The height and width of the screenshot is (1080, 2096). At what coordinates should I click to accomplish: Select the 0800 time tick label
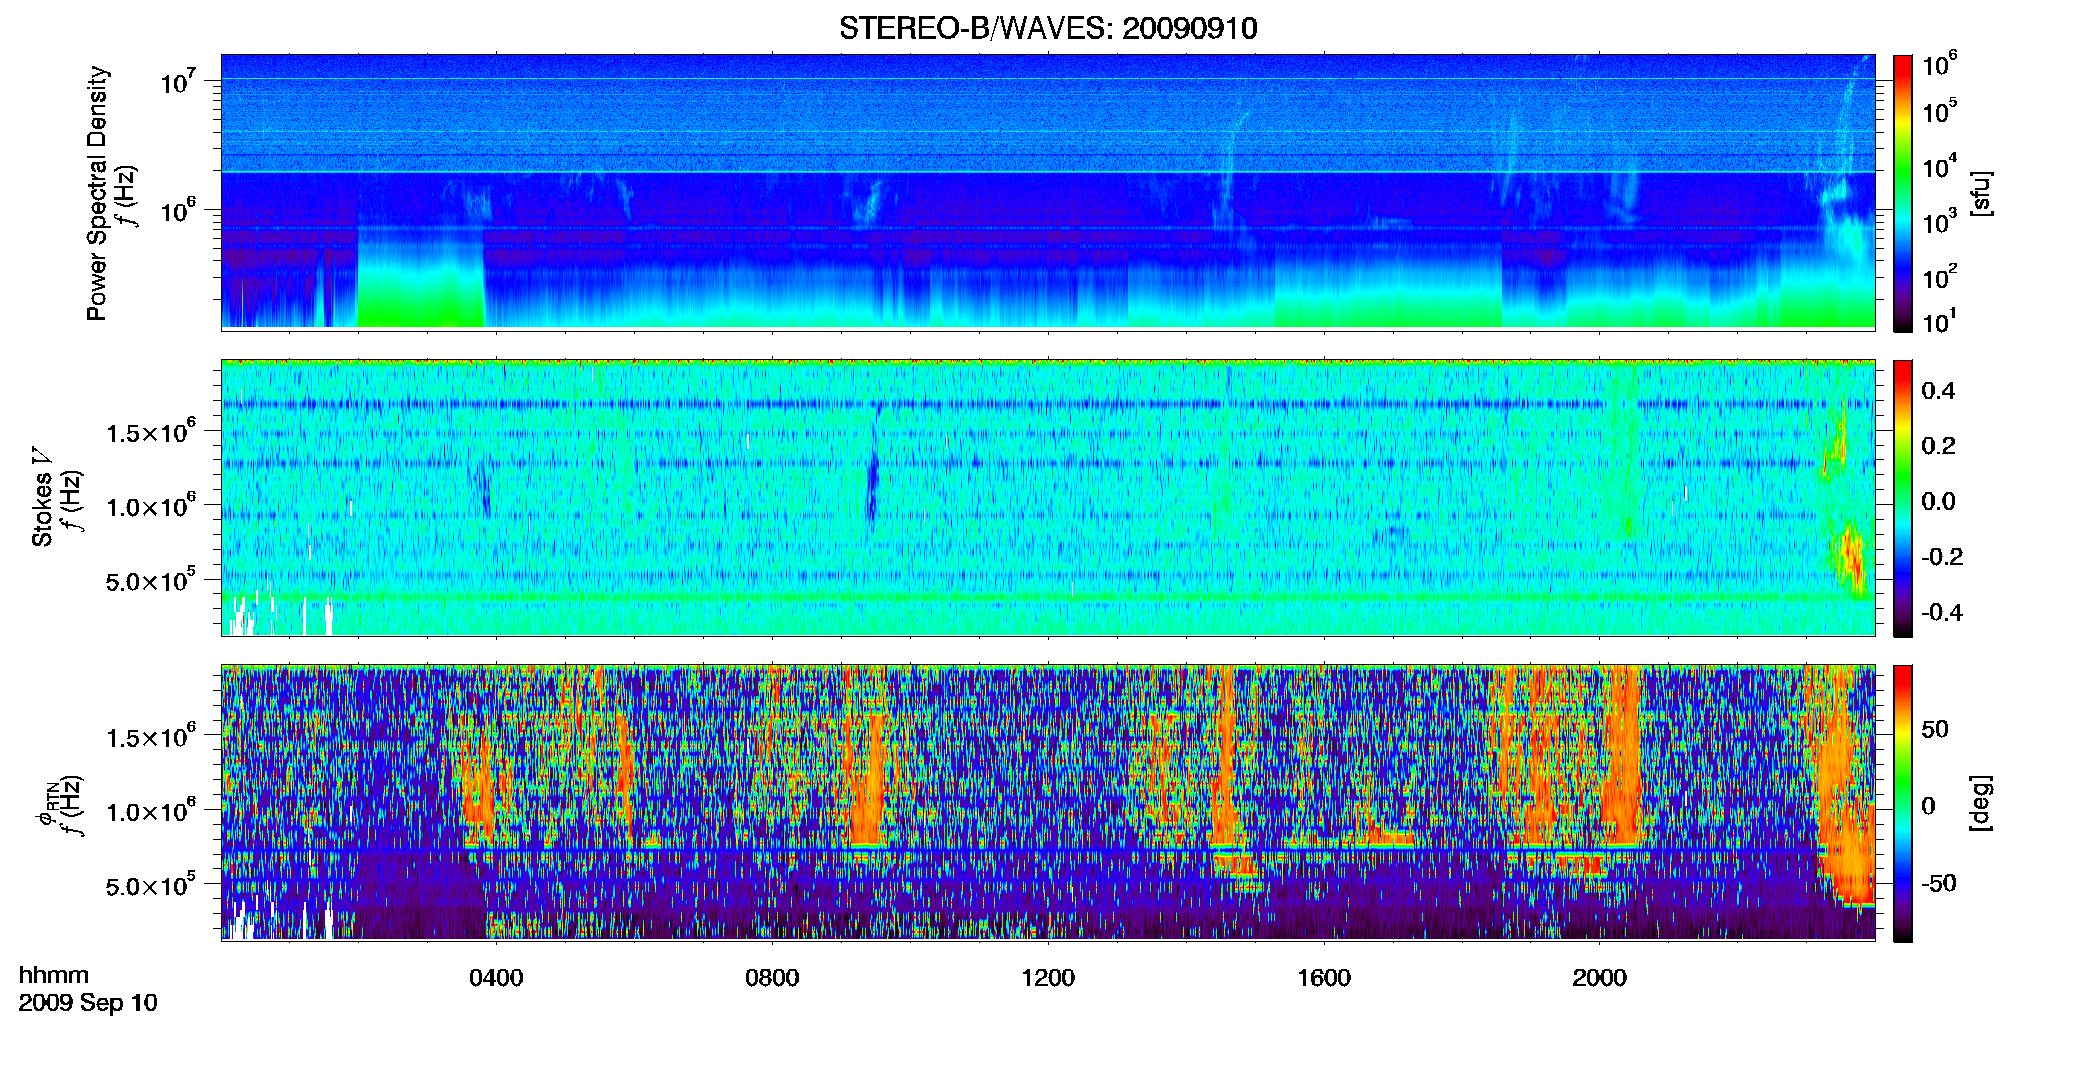772,978
